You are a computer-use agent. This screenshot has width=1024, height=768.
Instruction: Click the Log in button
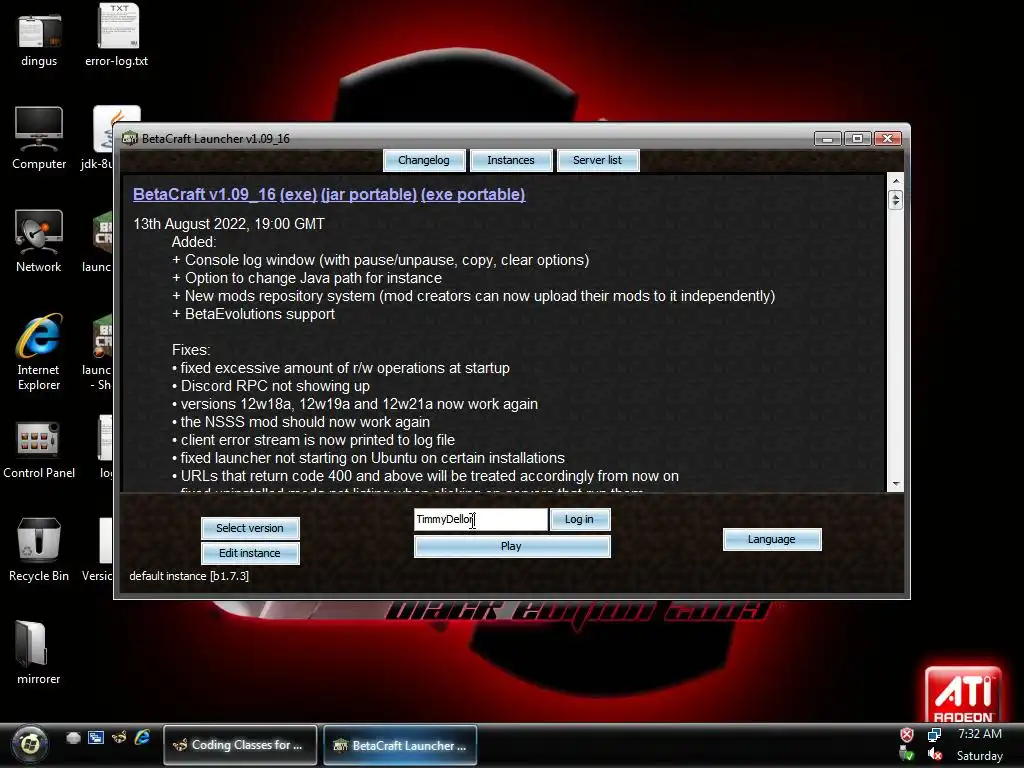coord(580,520)
